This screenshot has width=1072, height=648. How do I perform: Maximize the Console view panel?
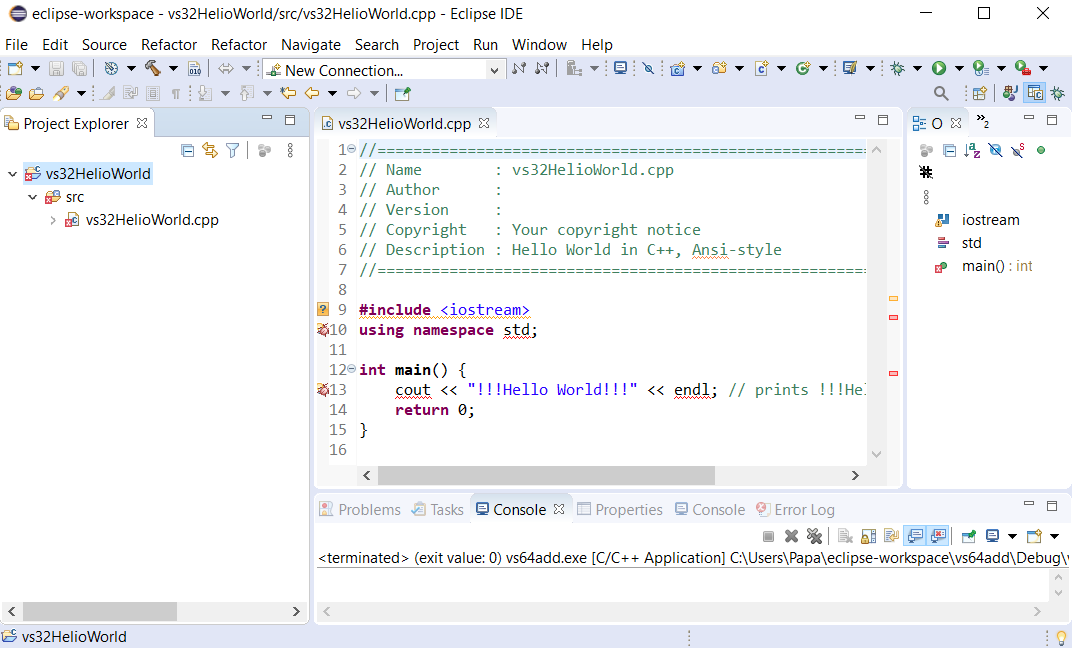1052,506
